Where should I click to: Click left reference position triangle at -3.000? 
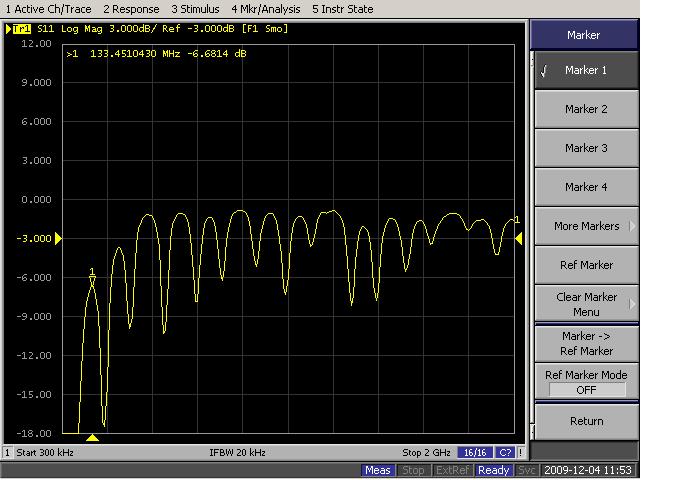58,238
